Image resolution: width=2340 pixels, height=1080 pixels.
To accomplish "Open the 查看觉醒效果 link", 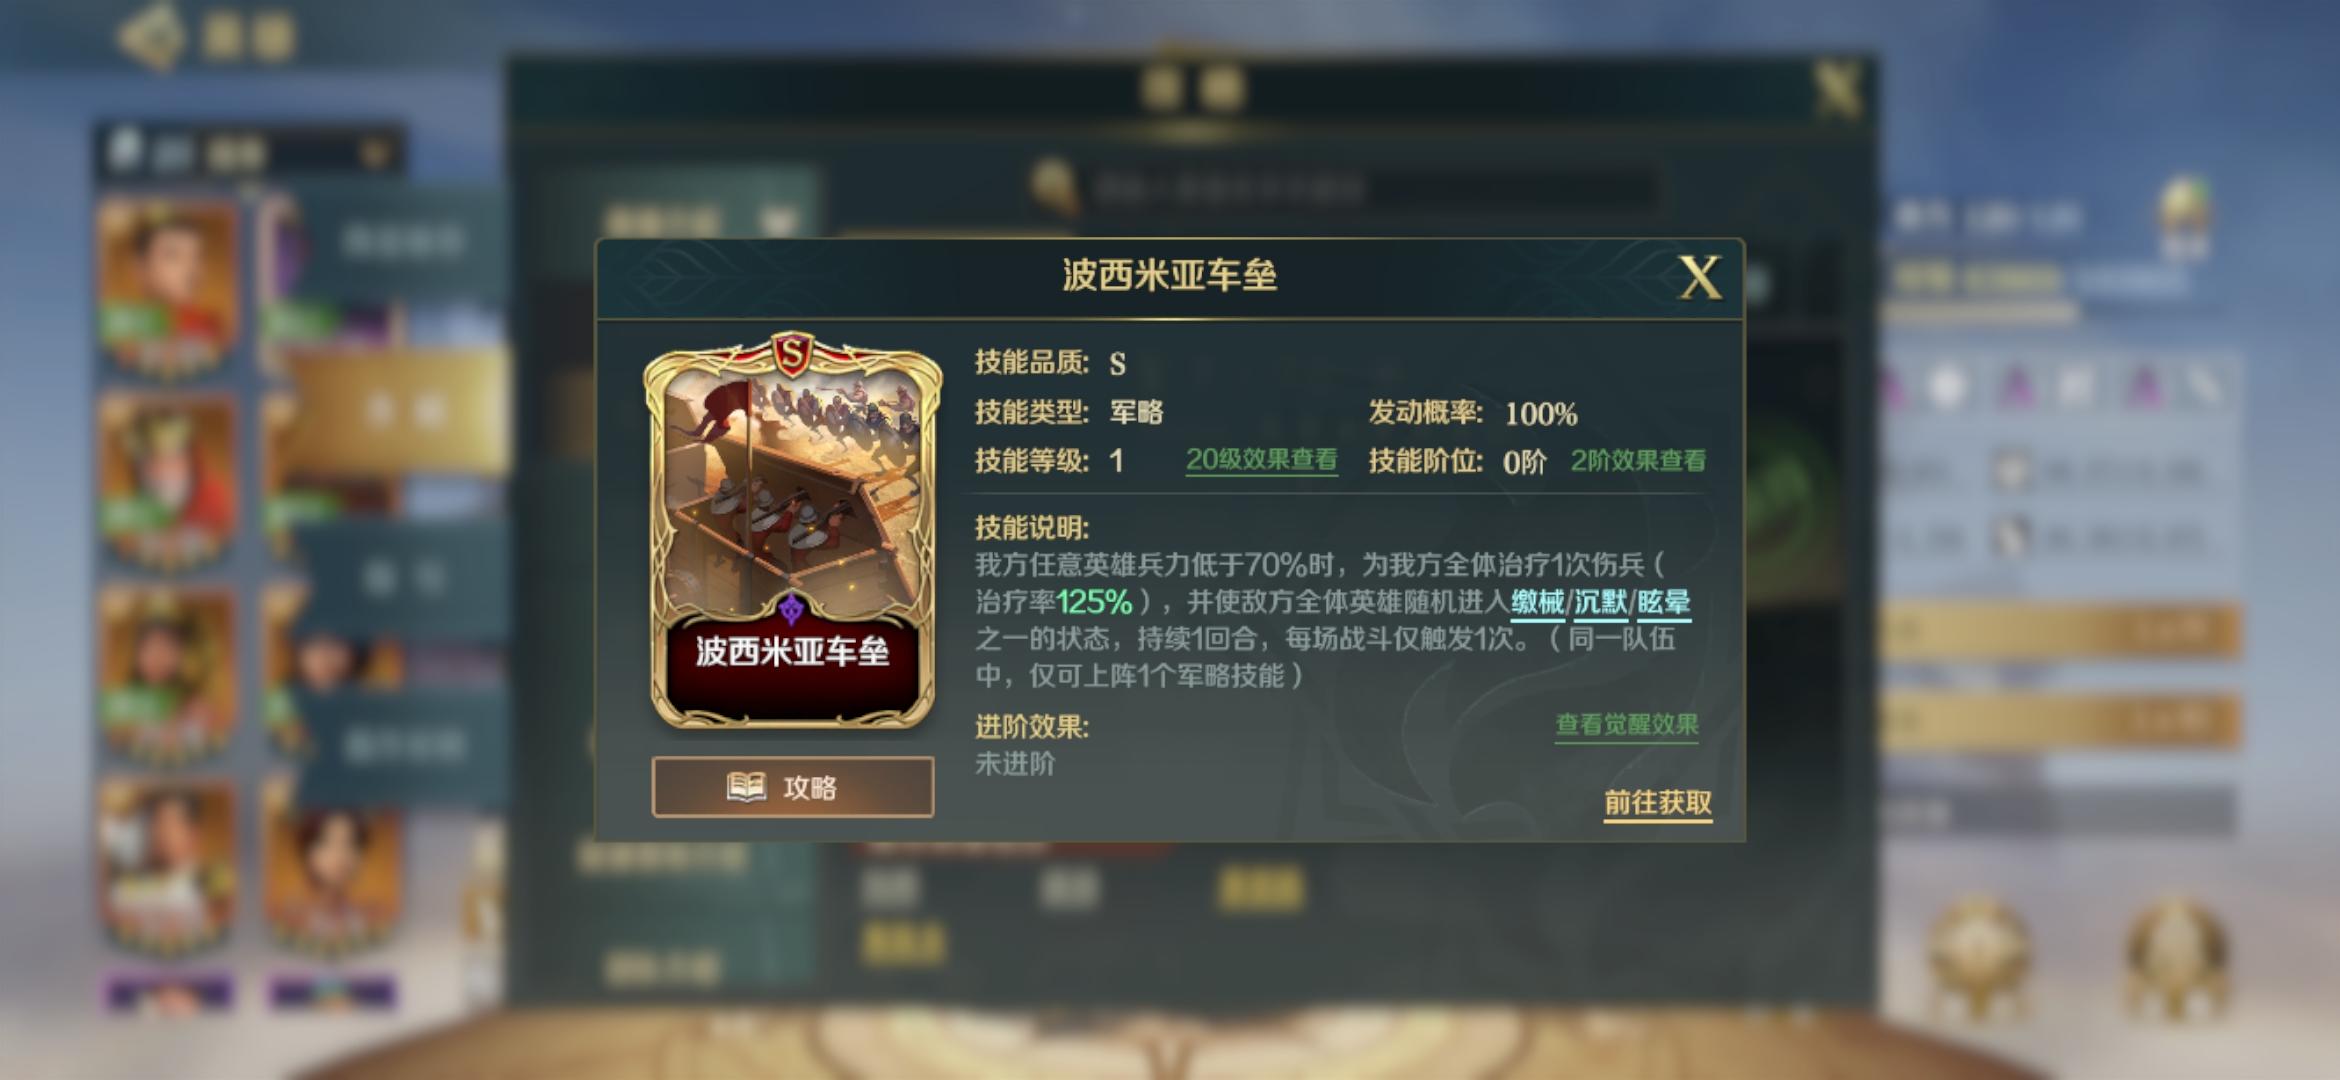I will click(1627, 725).
